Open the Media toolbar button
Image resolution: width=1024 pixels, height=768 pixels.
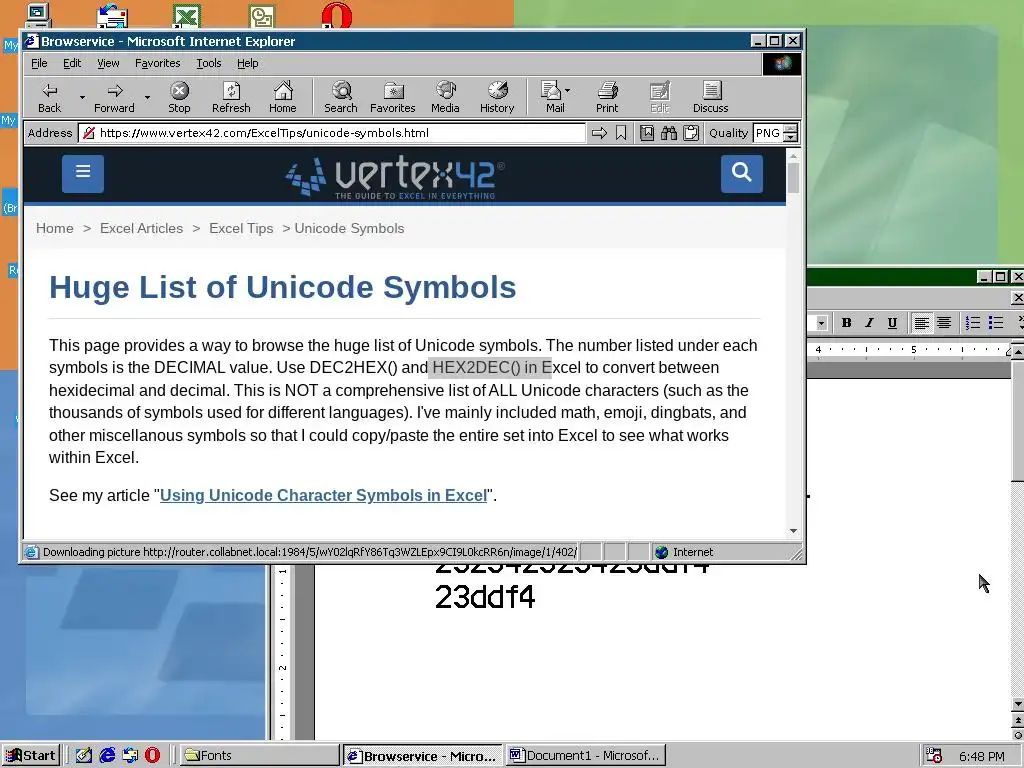pyautogui.click(x=445, y=97)
